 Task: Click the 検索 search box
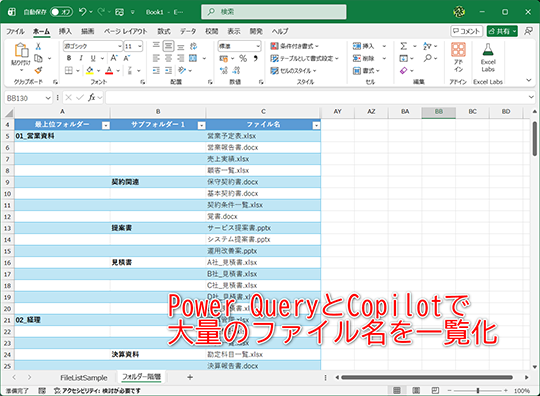click(x=274, y=12)
